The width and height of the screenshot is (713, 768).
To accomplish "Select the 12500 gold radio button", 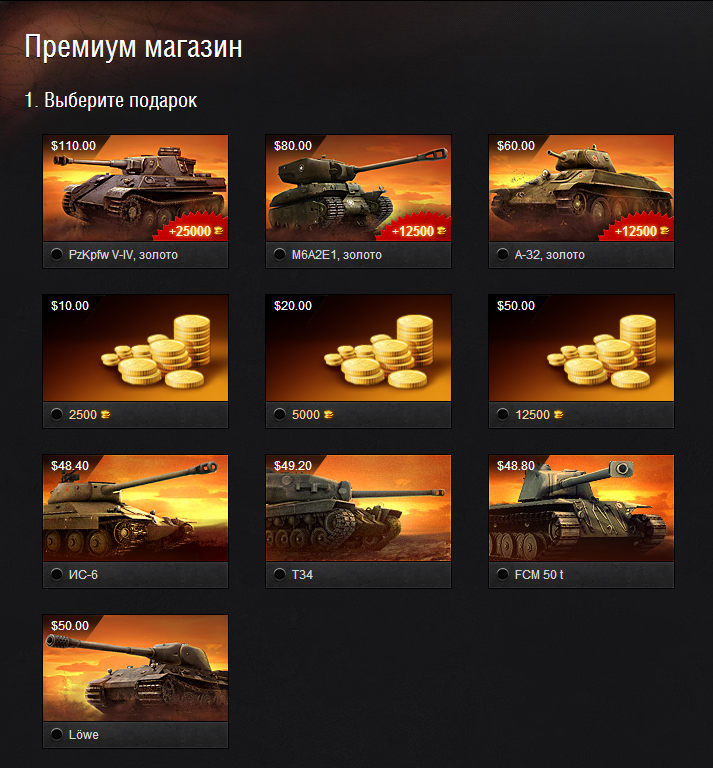I will pos(502,414).
